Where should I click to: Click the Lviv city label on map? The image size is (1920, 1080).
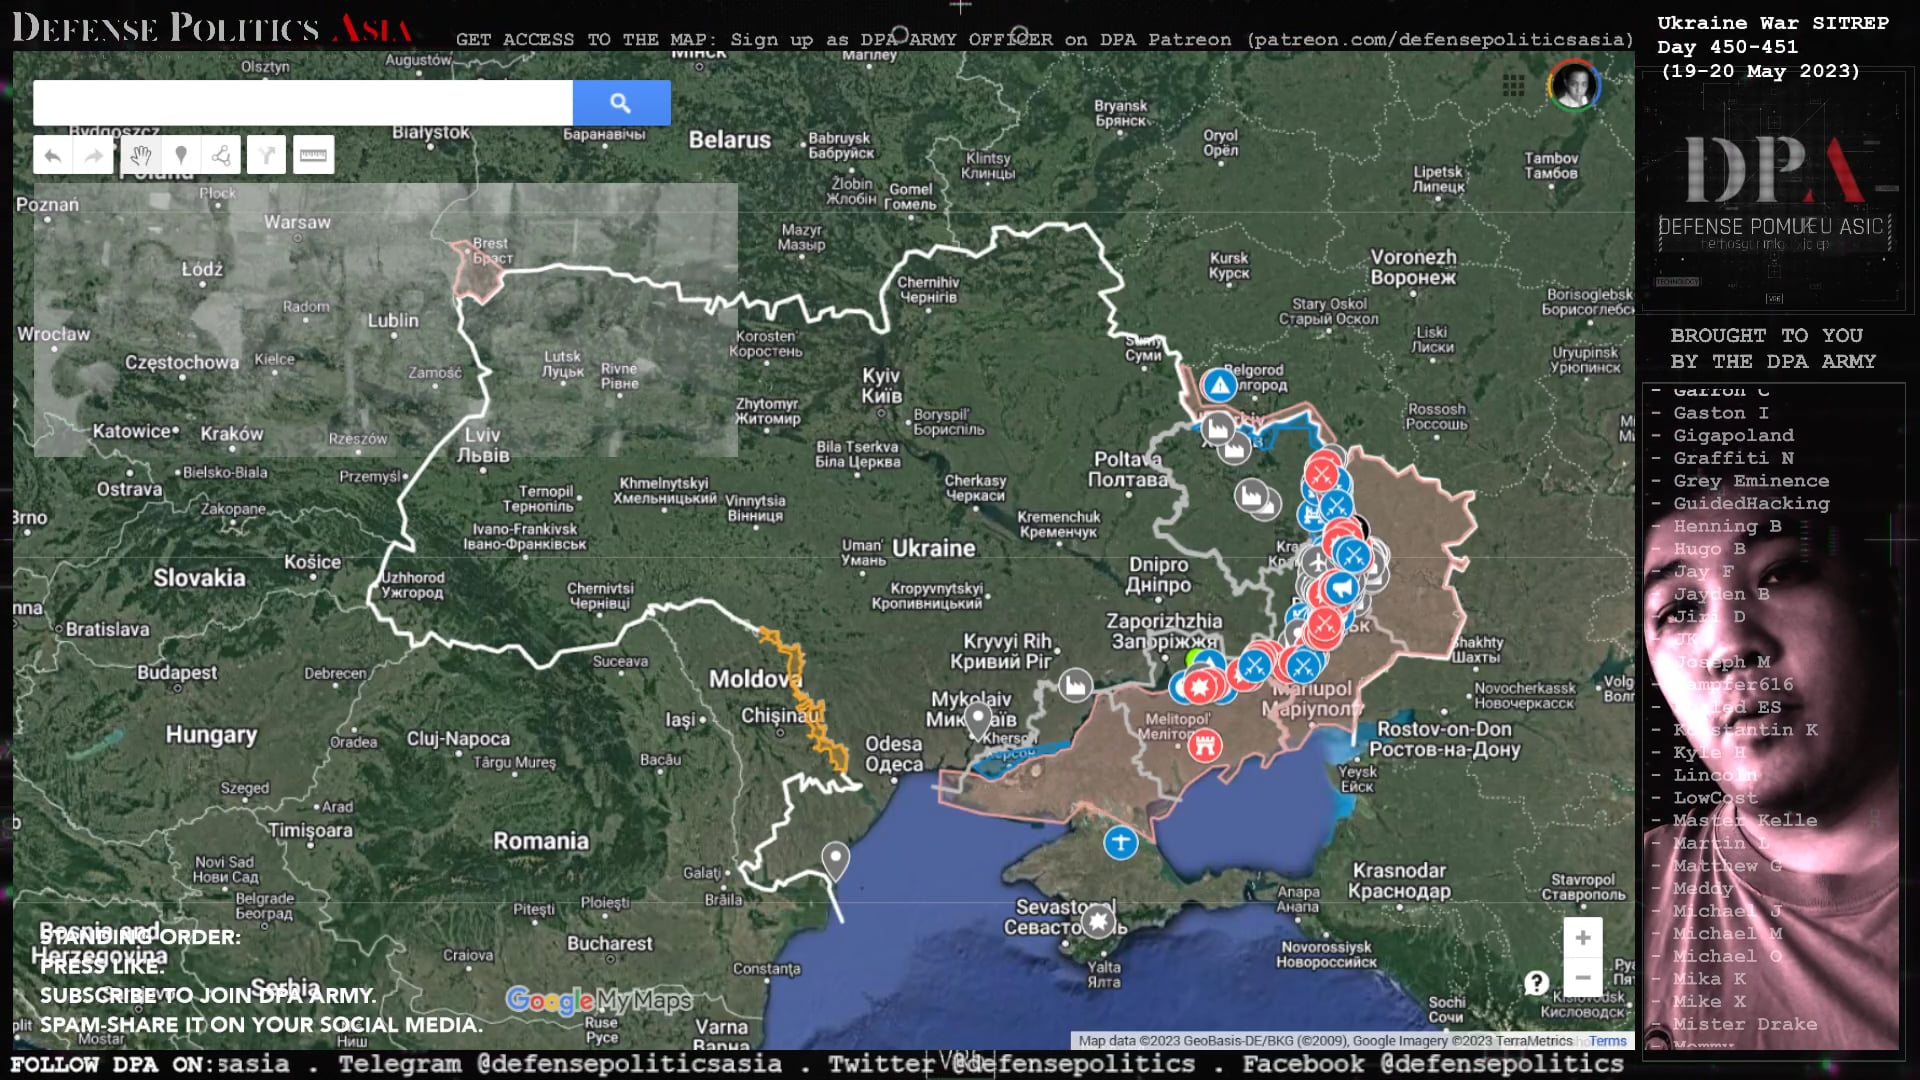click(x=483, y=445)
